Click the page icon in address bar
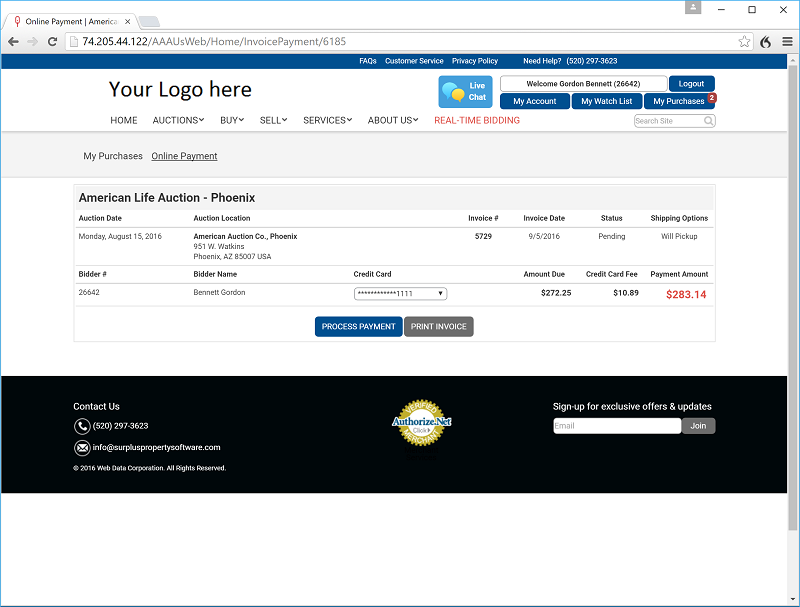Screen dimensions: 800x607 [74, 42]
